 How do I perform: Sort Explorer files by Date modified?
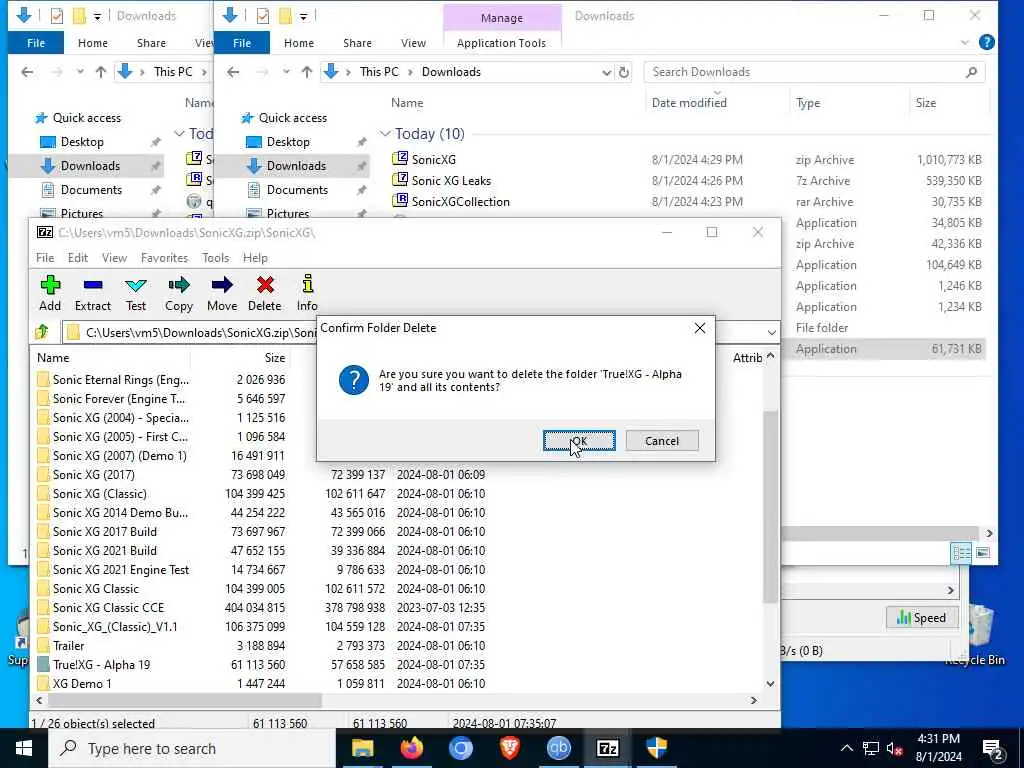pos(689,103)
